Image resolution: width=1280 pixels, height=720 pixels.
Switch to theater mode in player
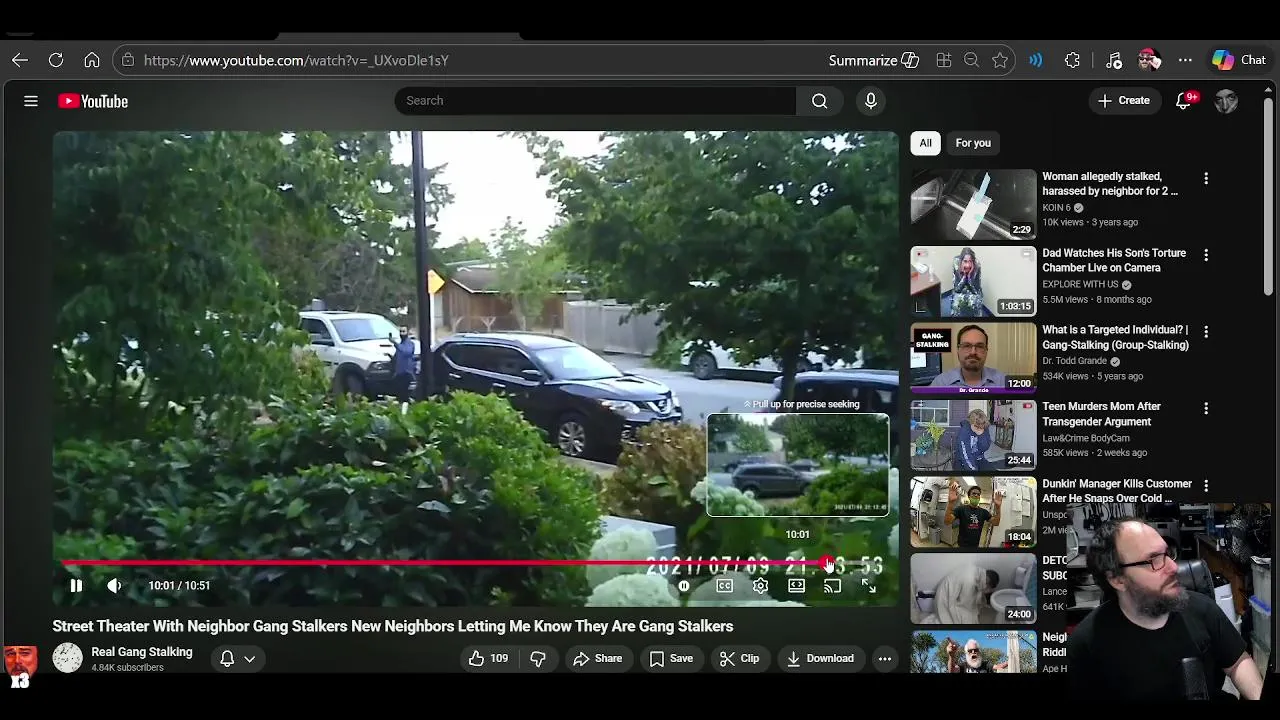(x=796, y=586)
